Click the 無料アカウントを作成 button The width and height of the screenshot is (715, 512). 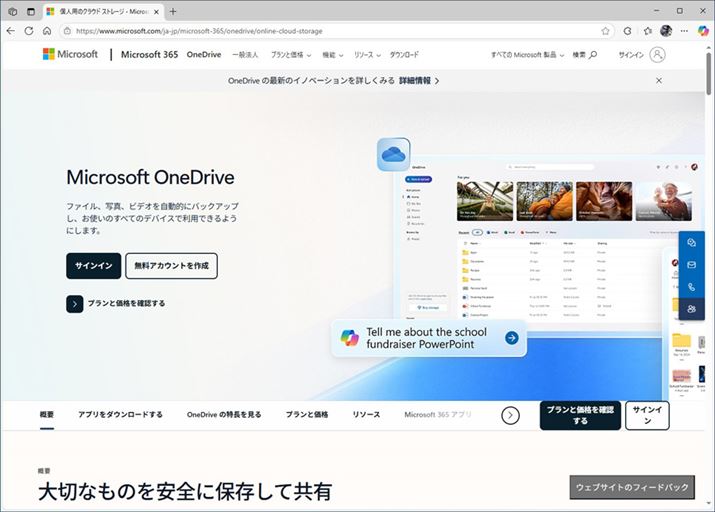click(x=171, y=266)
